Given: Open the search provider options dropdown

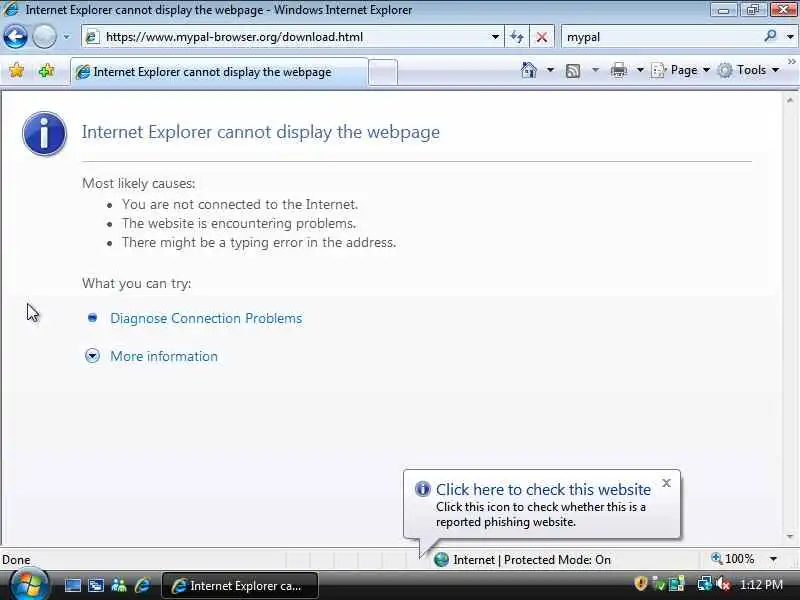Looking at the screenshot, I should pos(790,37).
